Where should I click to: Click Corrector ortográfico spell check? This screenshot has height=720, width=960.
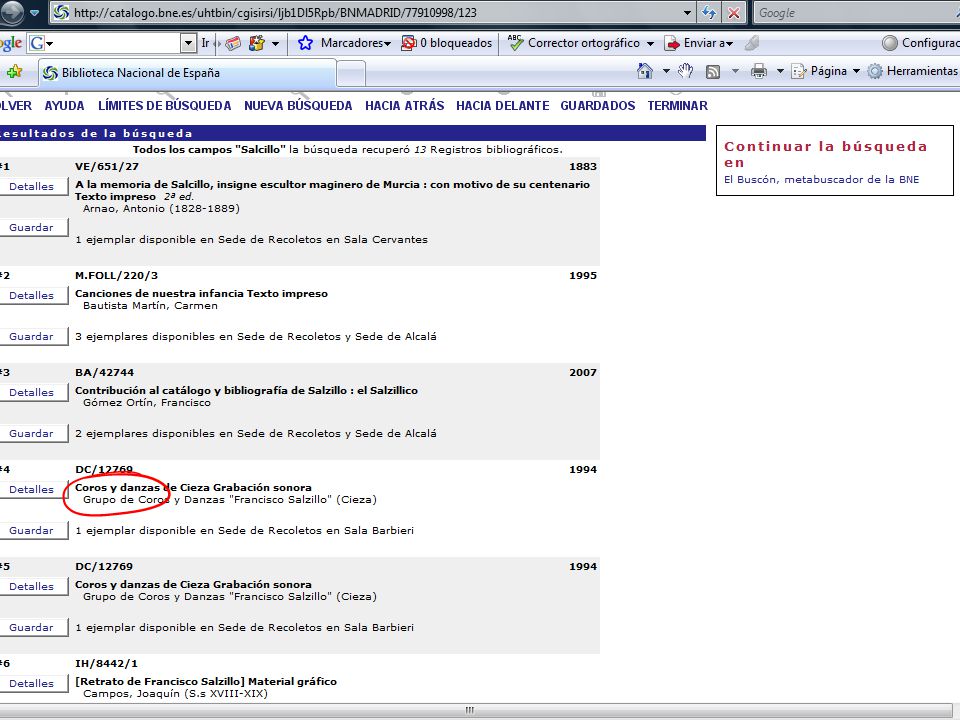click(576, 43)
